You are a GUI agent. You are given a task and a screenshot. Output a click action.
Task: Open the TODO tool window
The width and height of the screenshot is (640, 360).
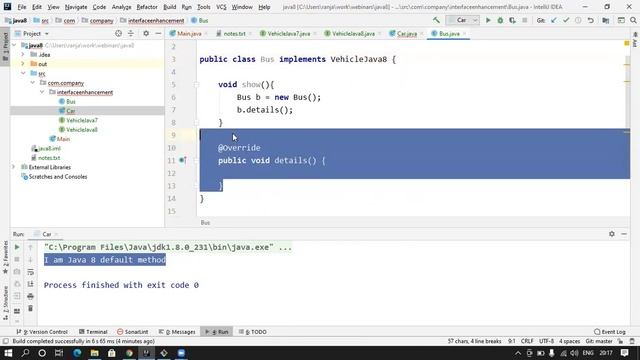[x=253, y=332]
